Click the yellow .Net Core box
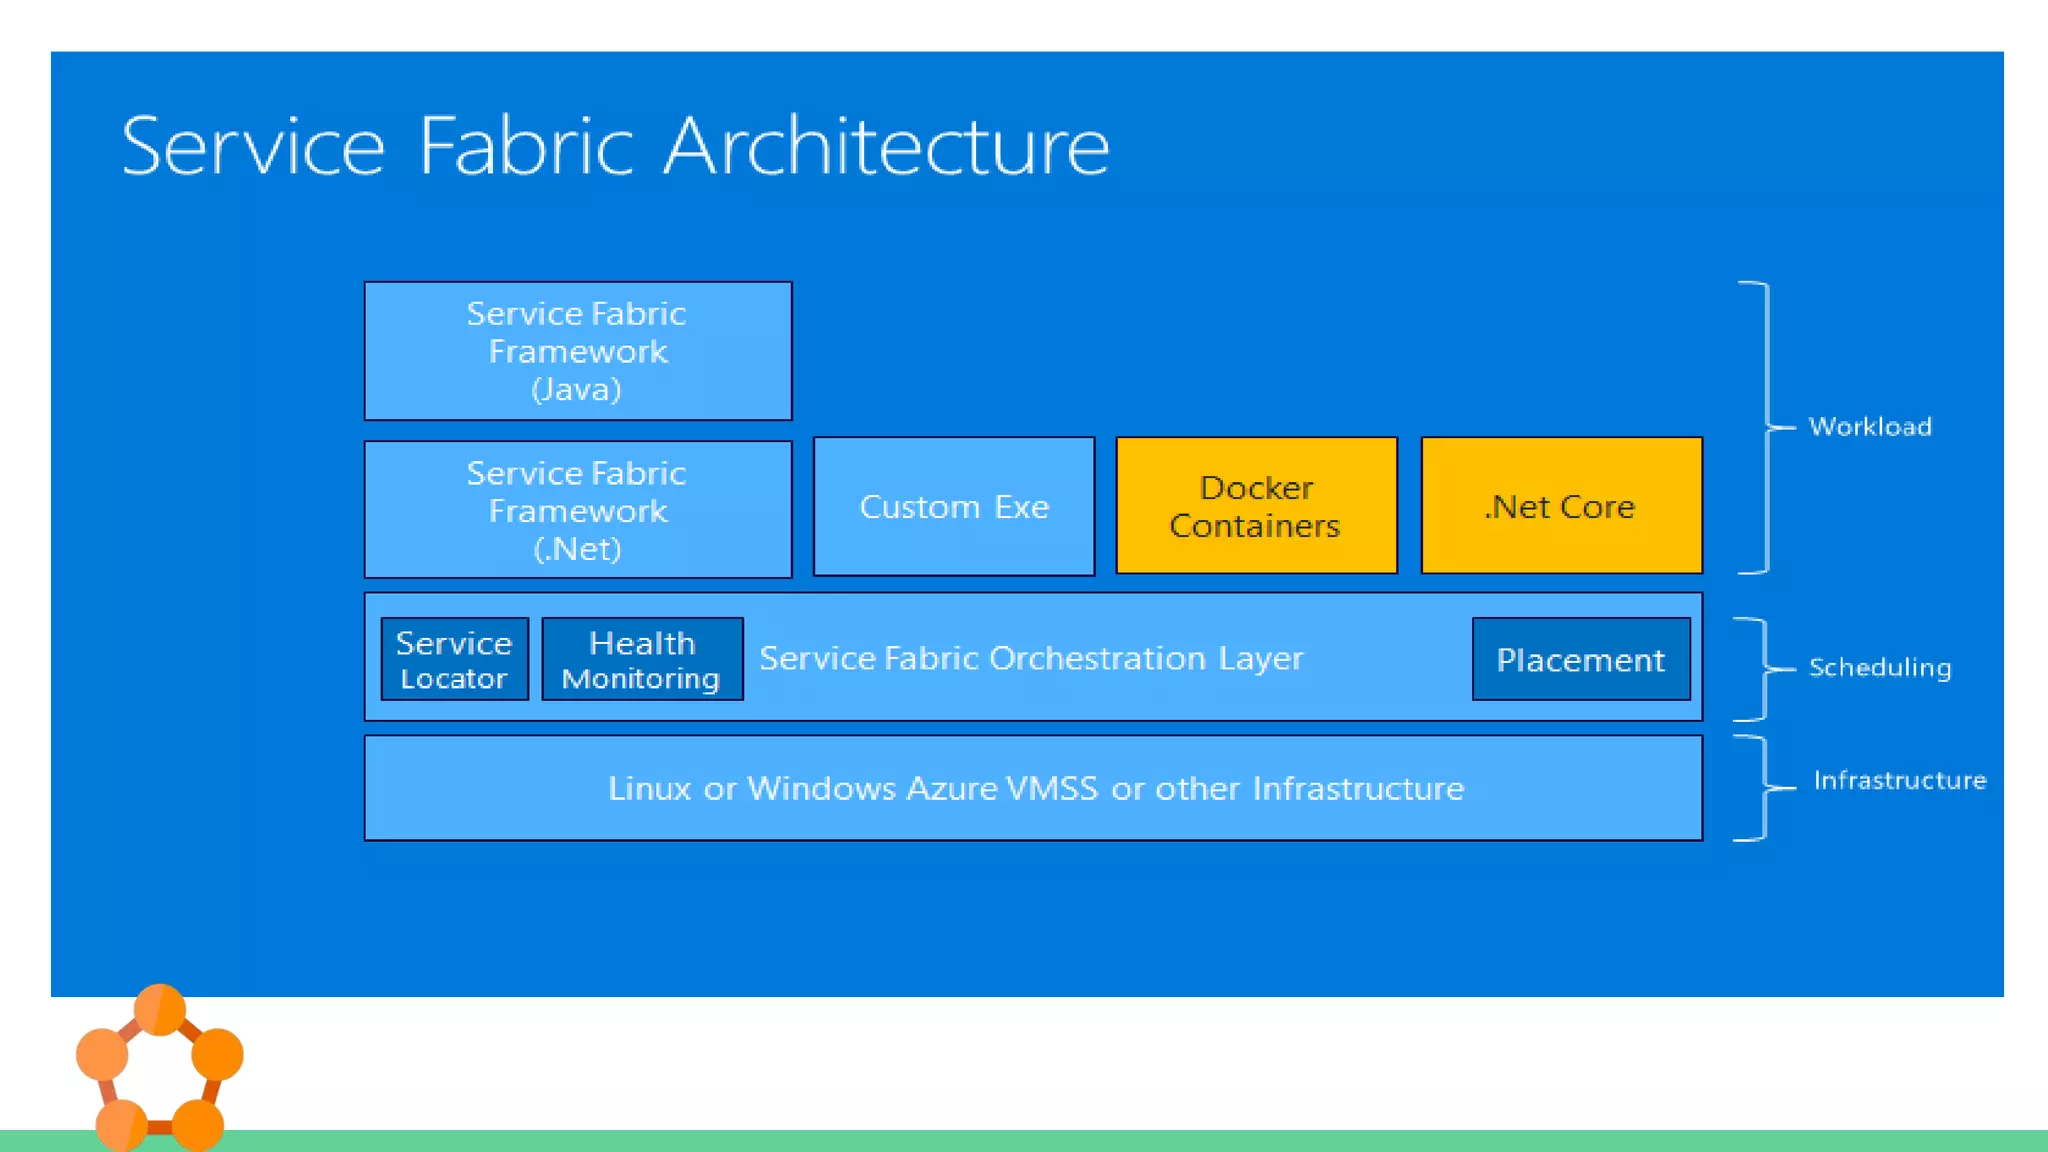2048x1152 pixels. [x=1561, y=506]
